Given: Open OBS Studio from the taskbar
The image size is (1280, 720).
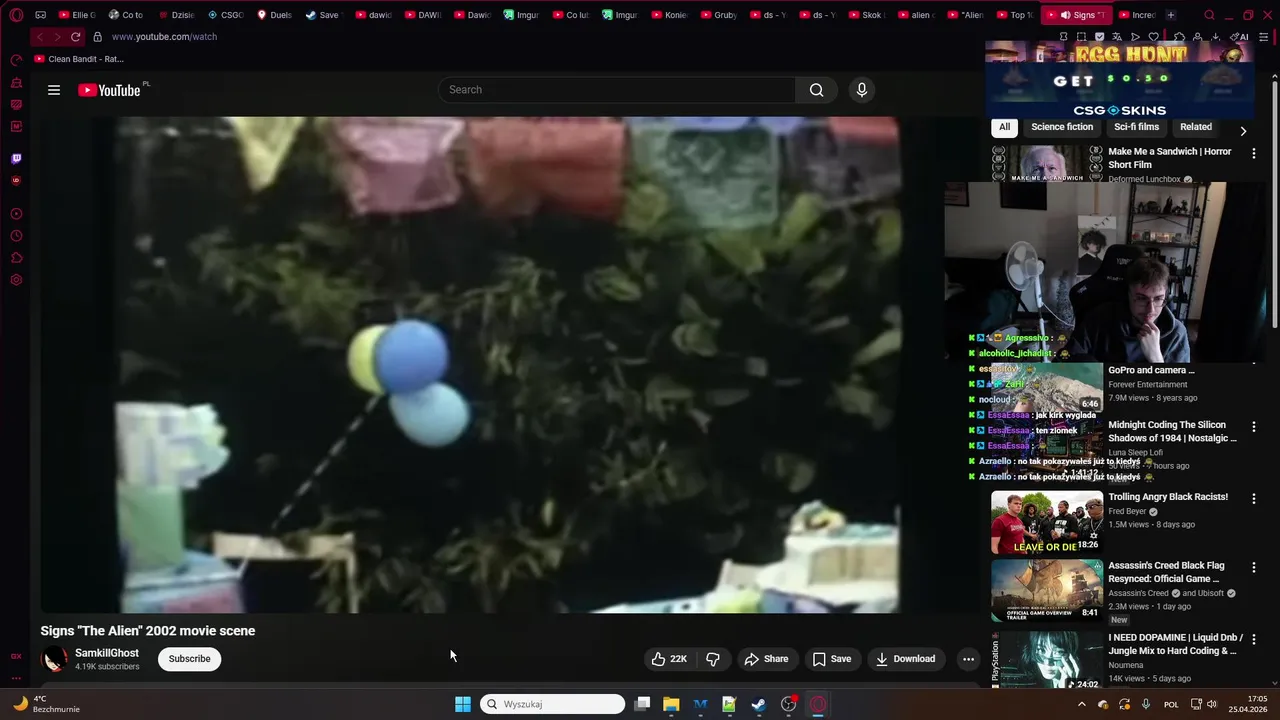Looking at the screenshot, I should pyautogui.click(x=789, y=704).
